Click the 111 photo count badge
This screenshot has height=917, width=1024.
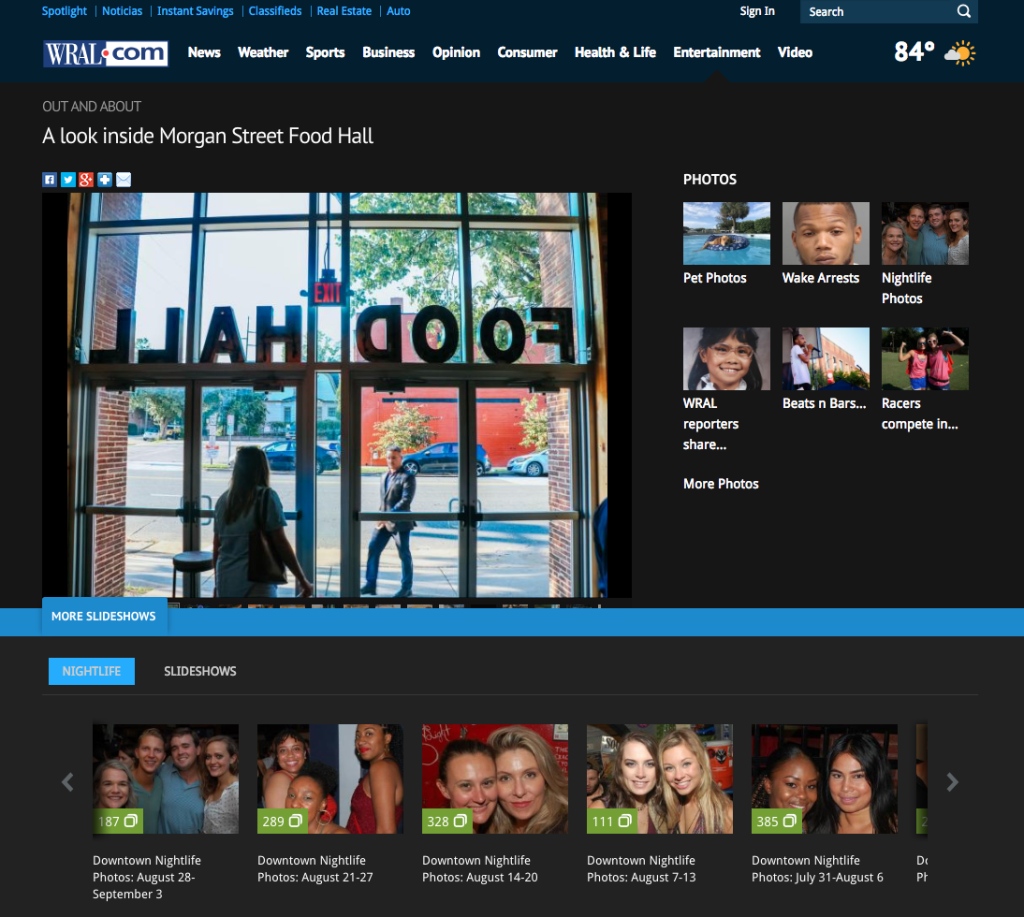coord(611,821)
